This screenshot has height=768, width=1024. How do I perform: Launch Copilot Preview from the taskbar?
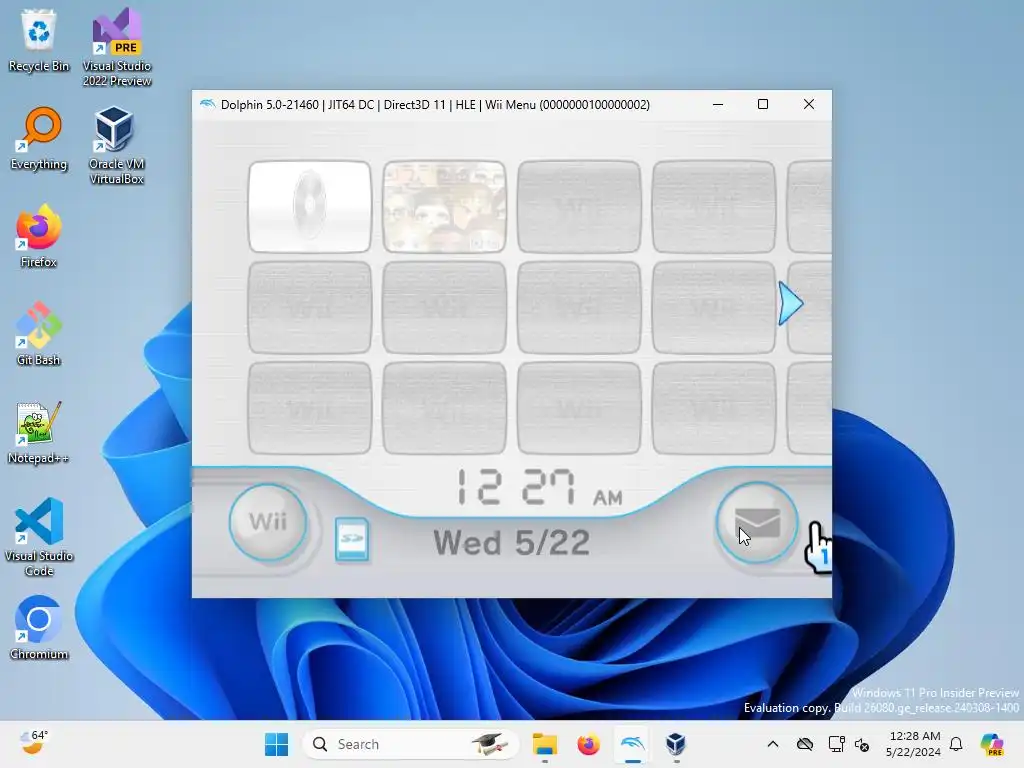click(x=992, y=744)
